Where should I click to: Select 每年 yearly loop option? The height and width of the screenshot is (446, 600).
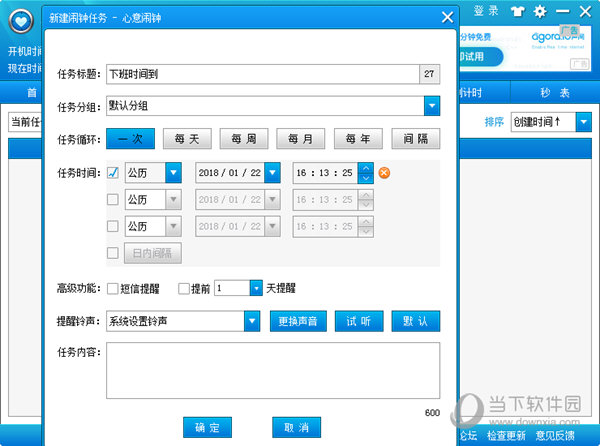coord(358,139)
